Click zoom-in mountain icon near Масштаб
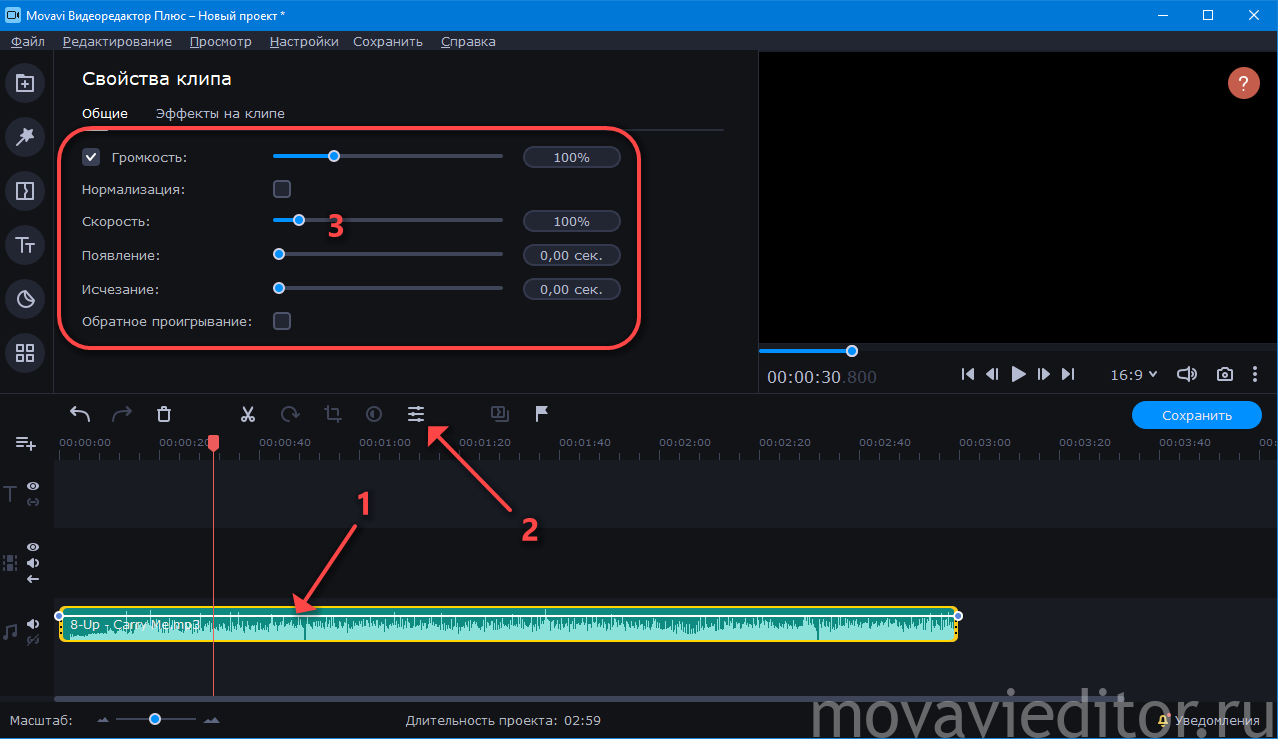The height and width of the screenshot is (739, 1278). (211, 720)
